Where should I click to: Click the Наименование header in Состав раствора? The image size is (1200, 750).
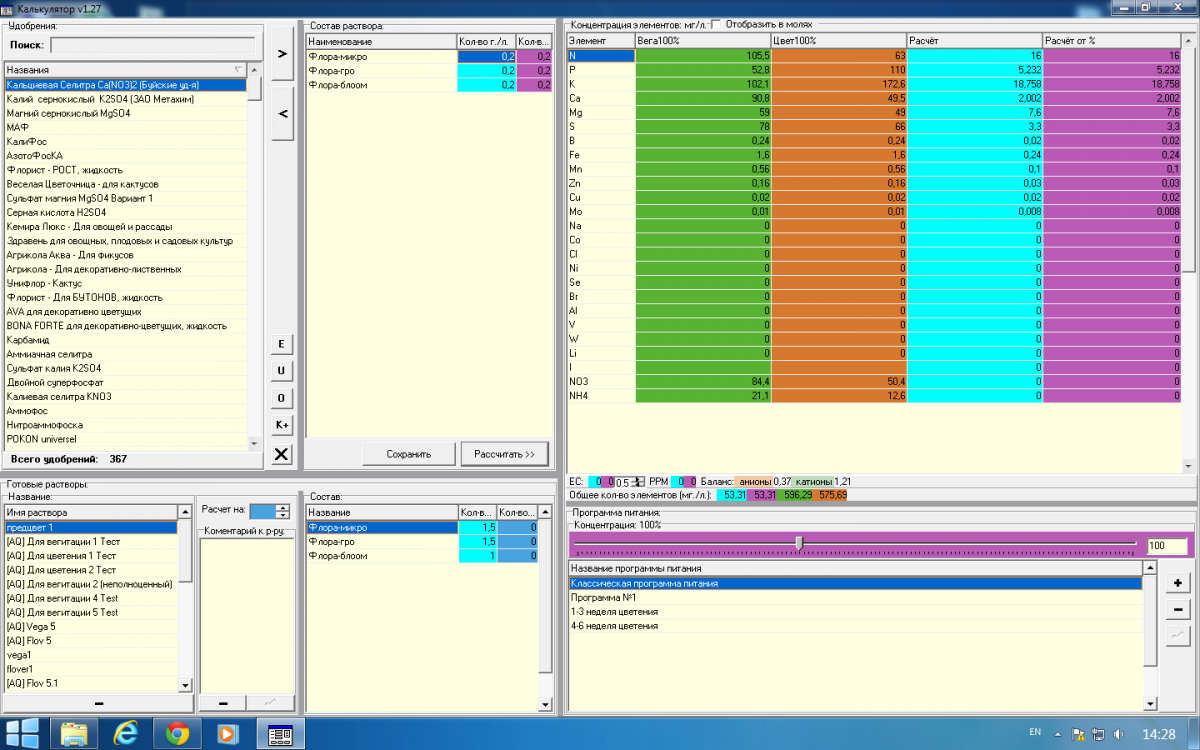[379, 41]
